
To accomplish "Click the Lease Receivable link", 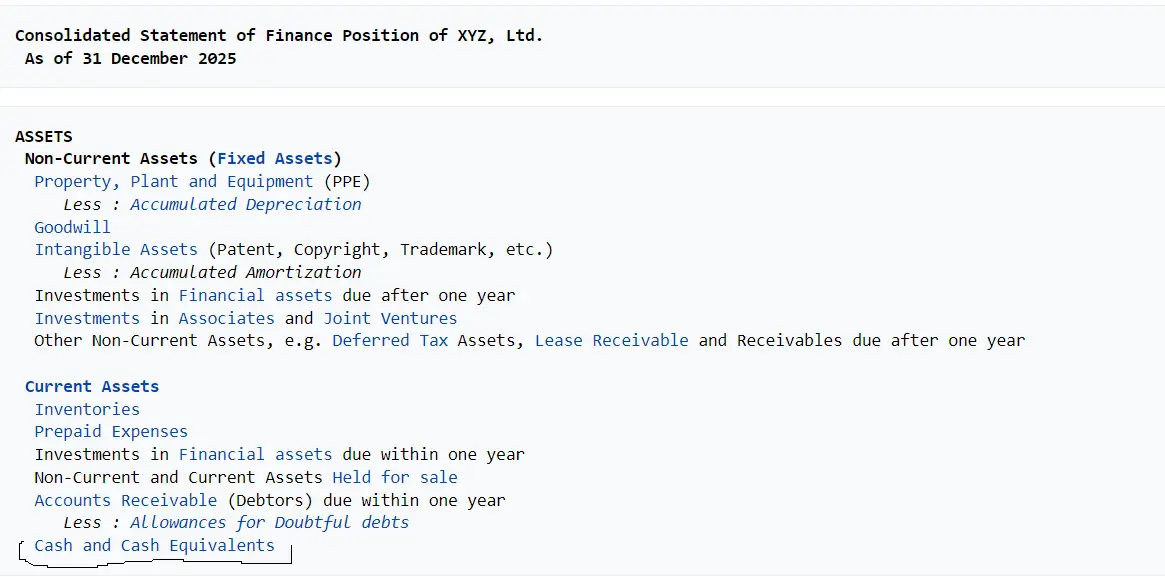I will point(611,340).
